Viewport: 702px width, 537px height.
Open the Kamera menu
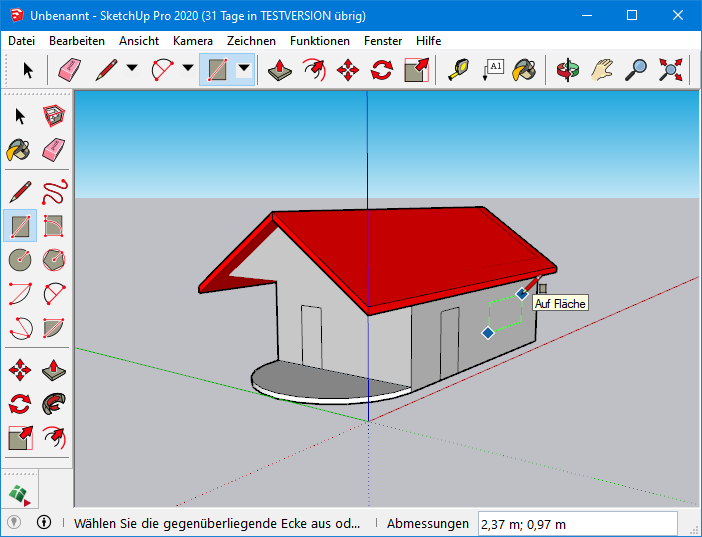point(192,41)
